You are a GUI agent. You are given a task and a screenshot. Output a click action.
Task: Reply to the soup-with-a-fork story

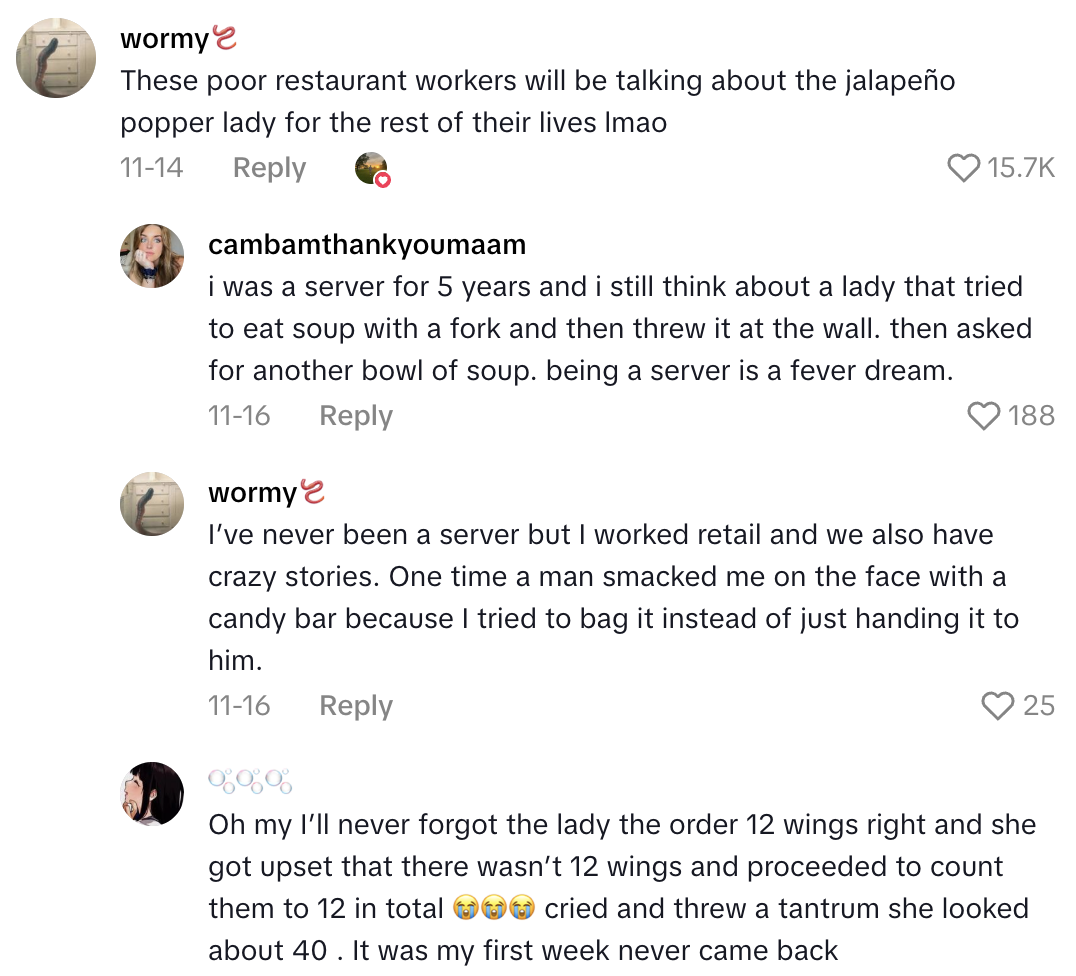355,416
